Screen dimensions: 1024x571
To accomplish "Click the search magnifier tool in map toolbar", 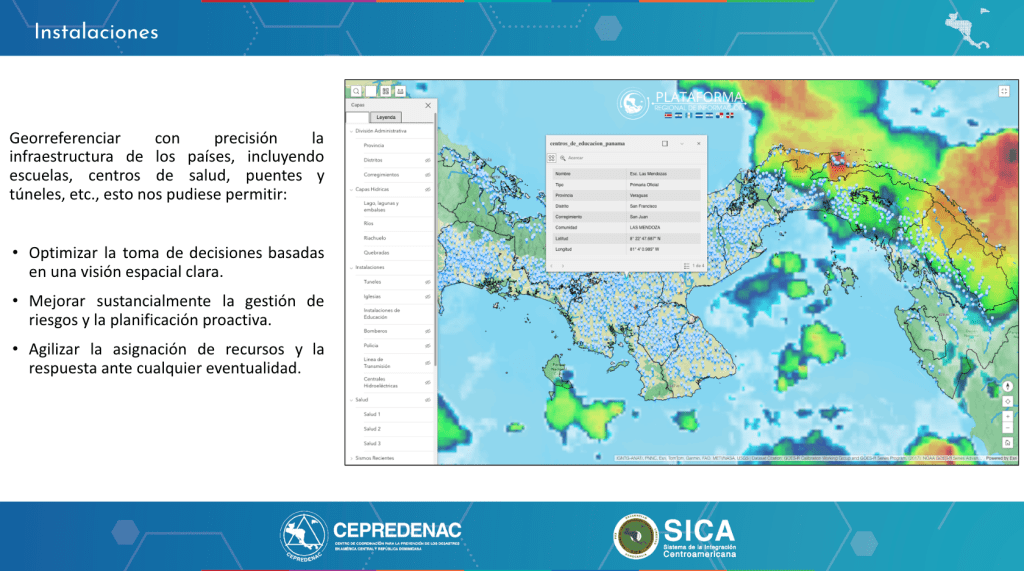I will click(x=356, y=90).
